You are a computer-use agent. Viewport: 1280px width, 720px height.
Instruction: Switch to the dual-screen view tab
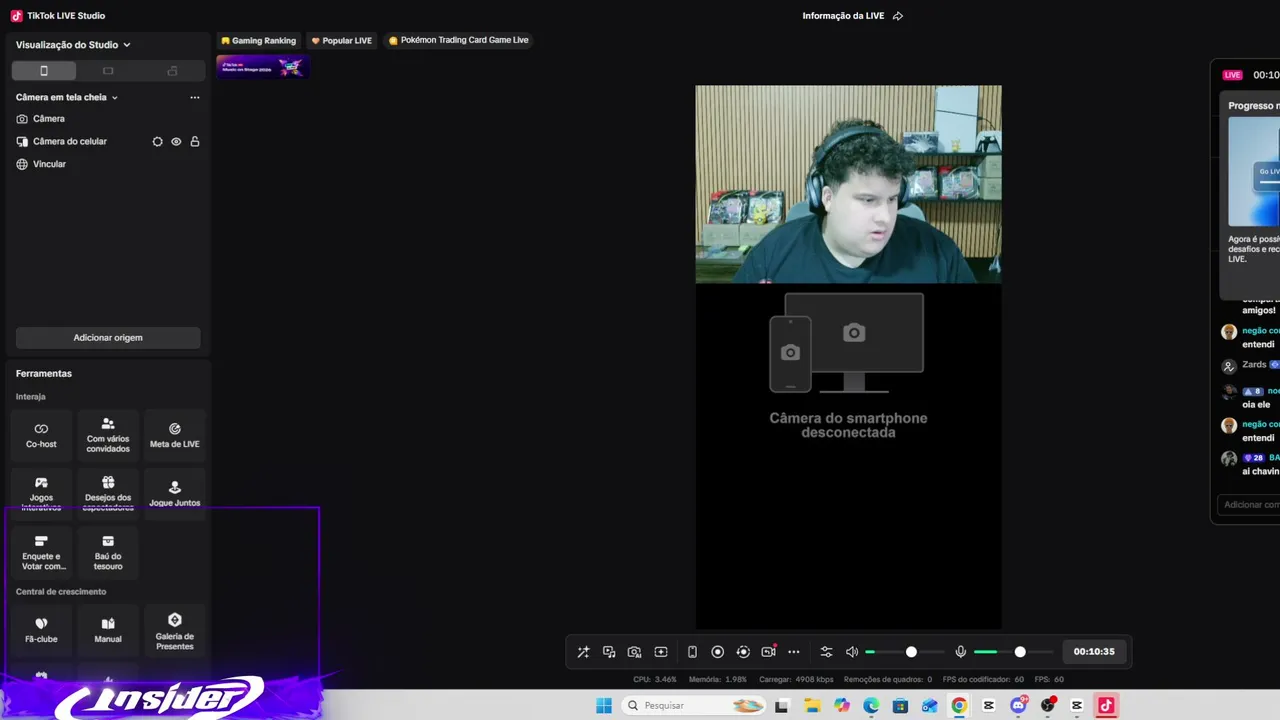[172, 71]
